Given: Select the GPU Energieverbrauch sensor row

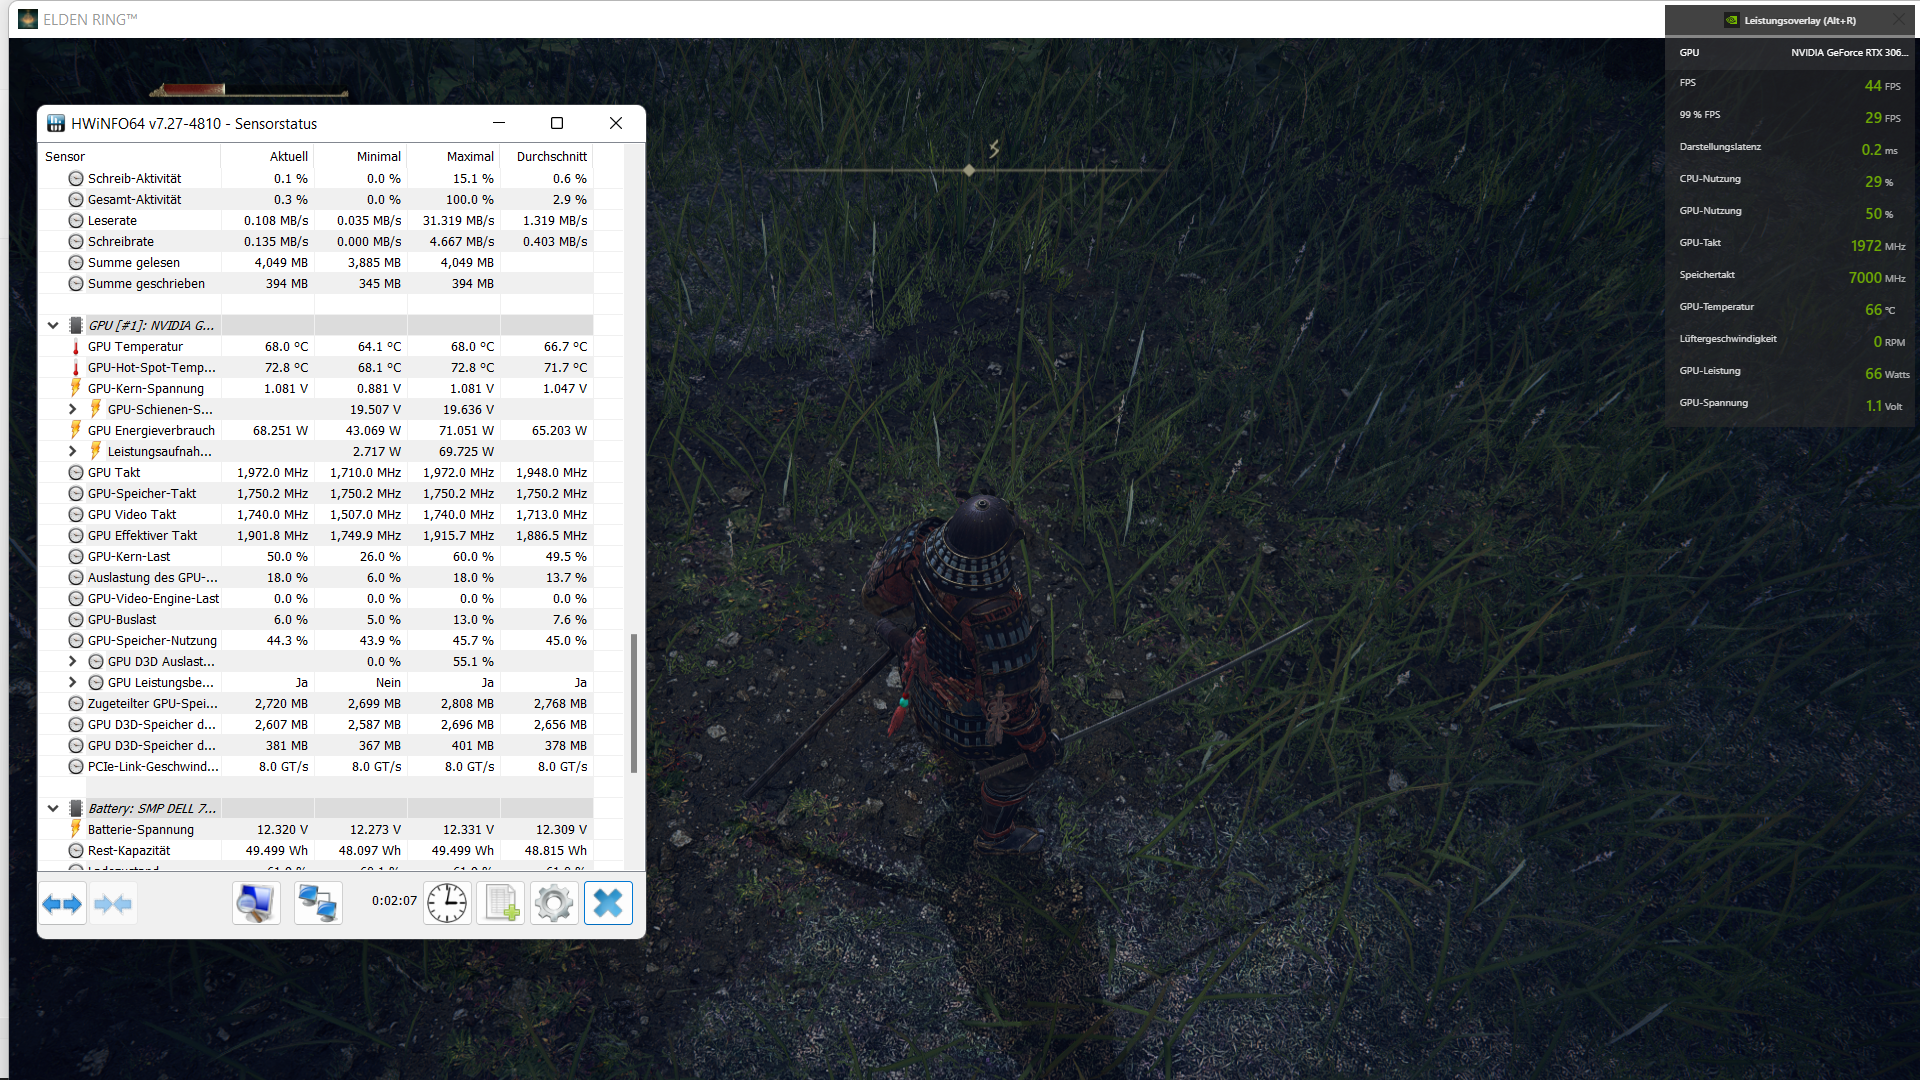Looking at the screenshot, I should point(151,430).
